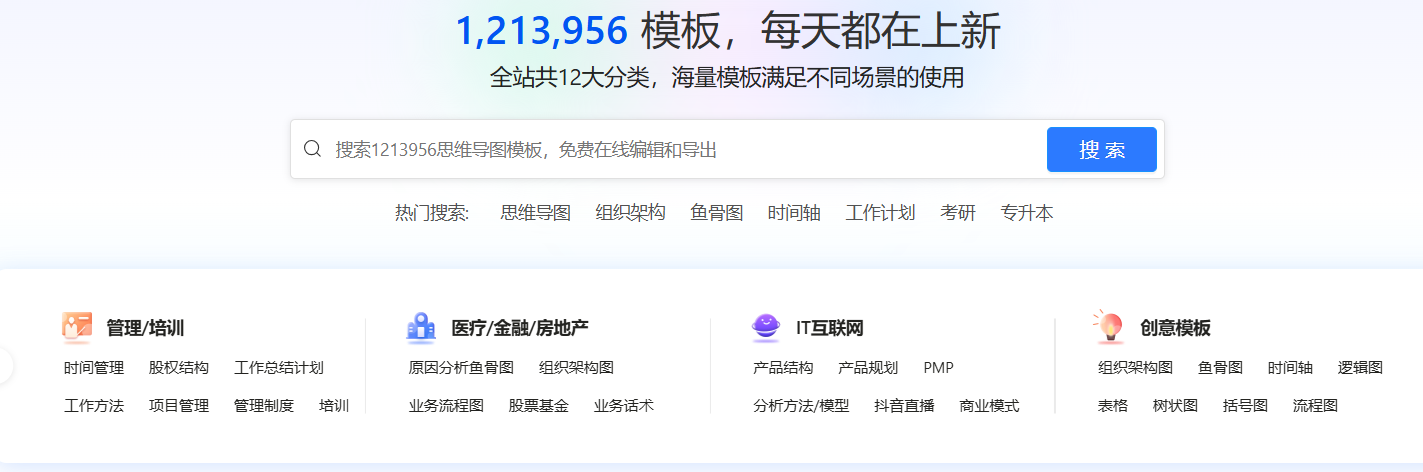Click hot search tag 组织架构
1423x472 pixels.
(630, 213)
